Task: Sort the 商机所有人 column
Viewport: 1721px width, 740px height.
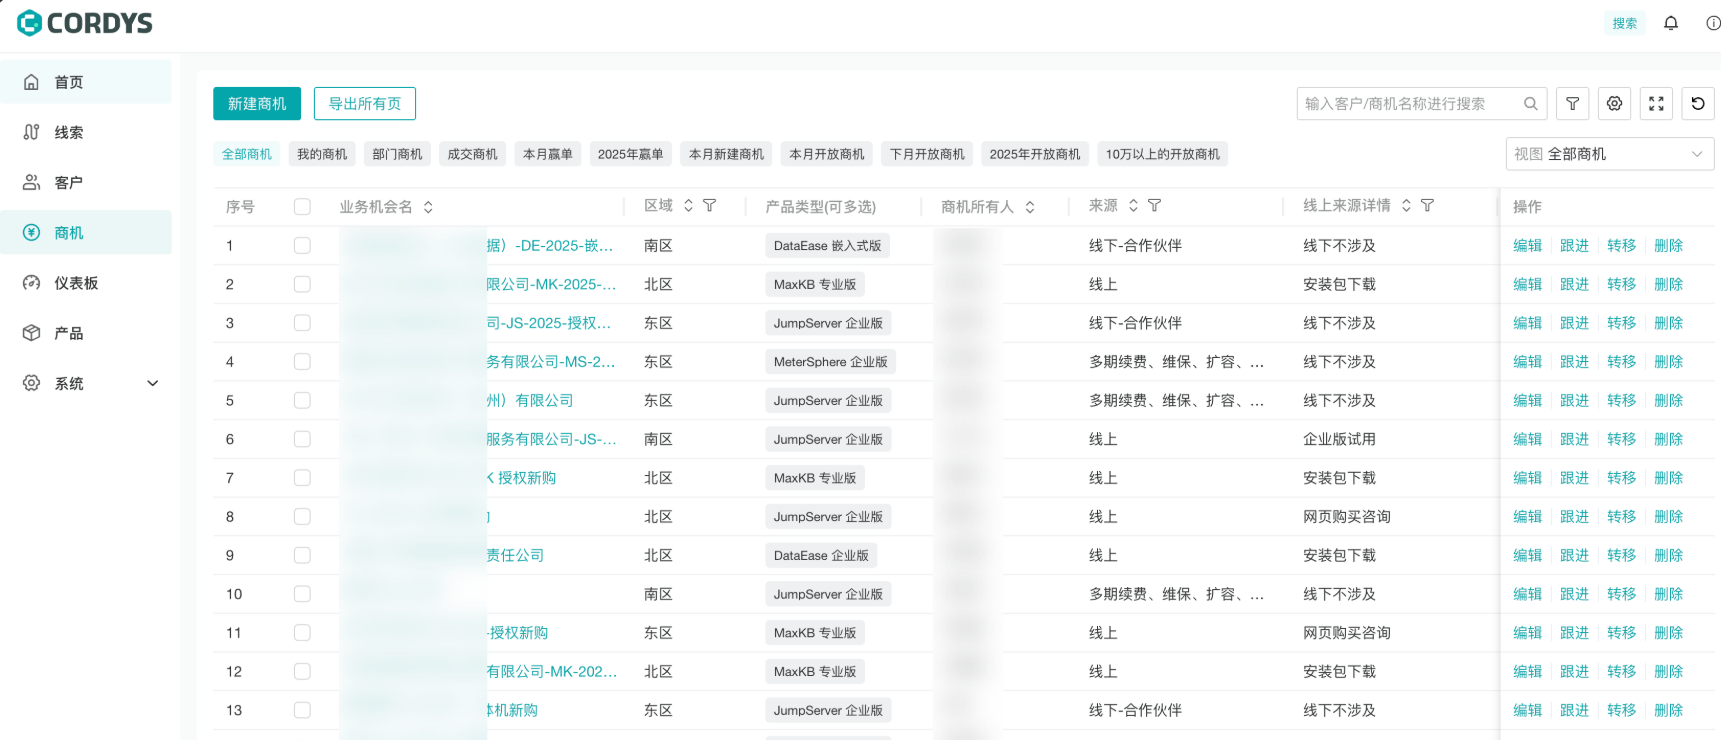Action: (x=1029, y=207)
